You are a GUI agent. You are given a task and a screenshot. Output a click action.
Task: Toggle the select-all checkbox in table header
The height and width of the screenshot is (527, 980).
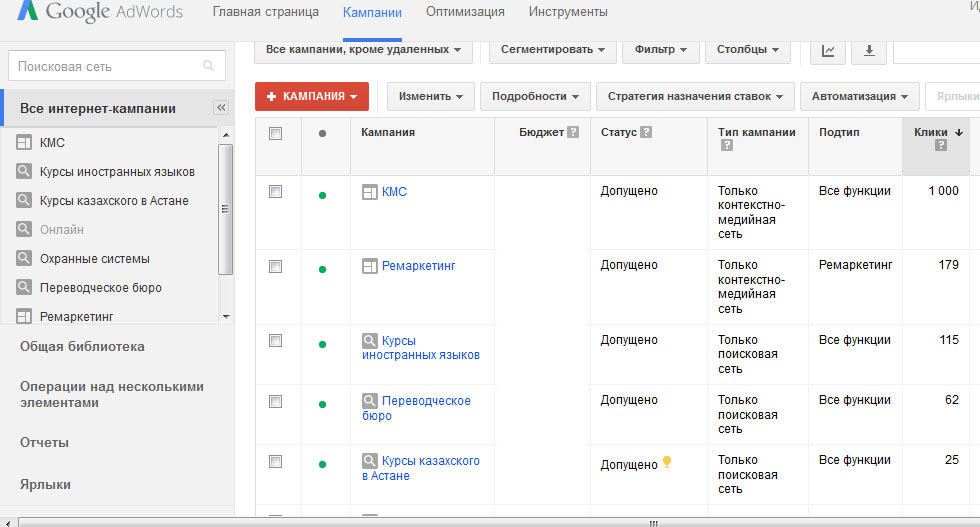point(276,133)
